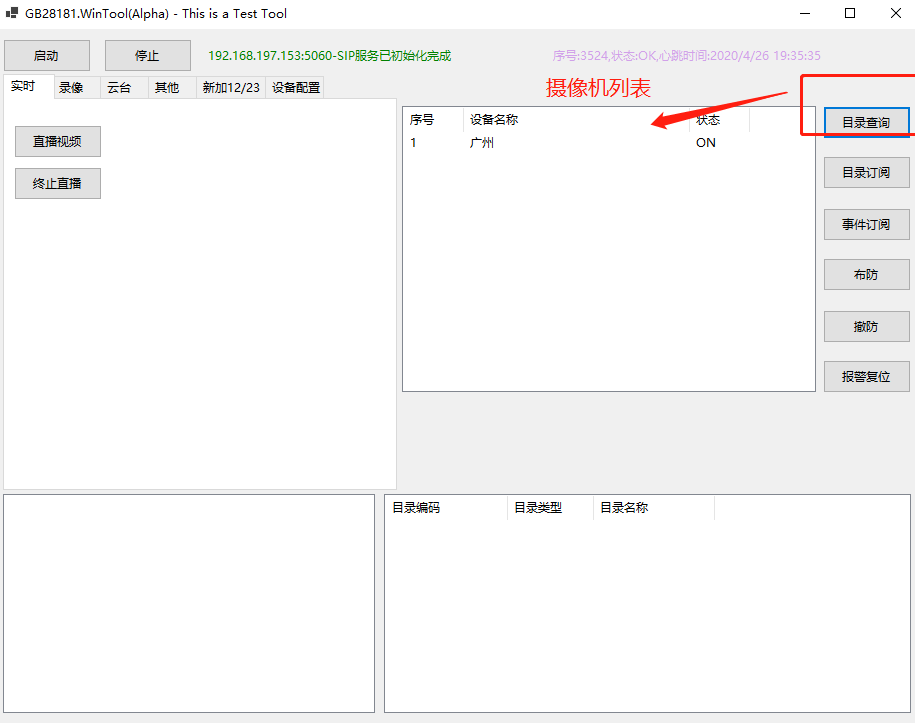
Task: Switch to the 设备配置 tab
Action: pyautogui.click(x=296, y=88)
